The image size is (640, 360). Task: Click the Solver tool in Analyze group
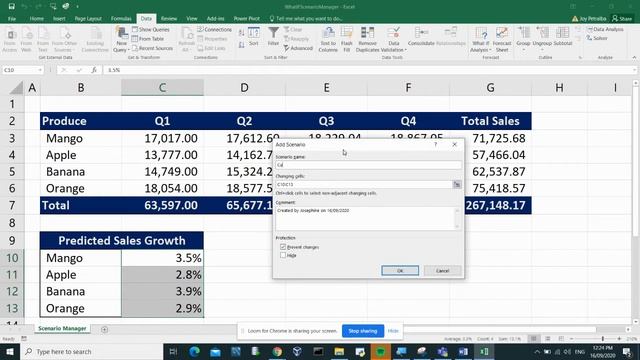(597, 38)
